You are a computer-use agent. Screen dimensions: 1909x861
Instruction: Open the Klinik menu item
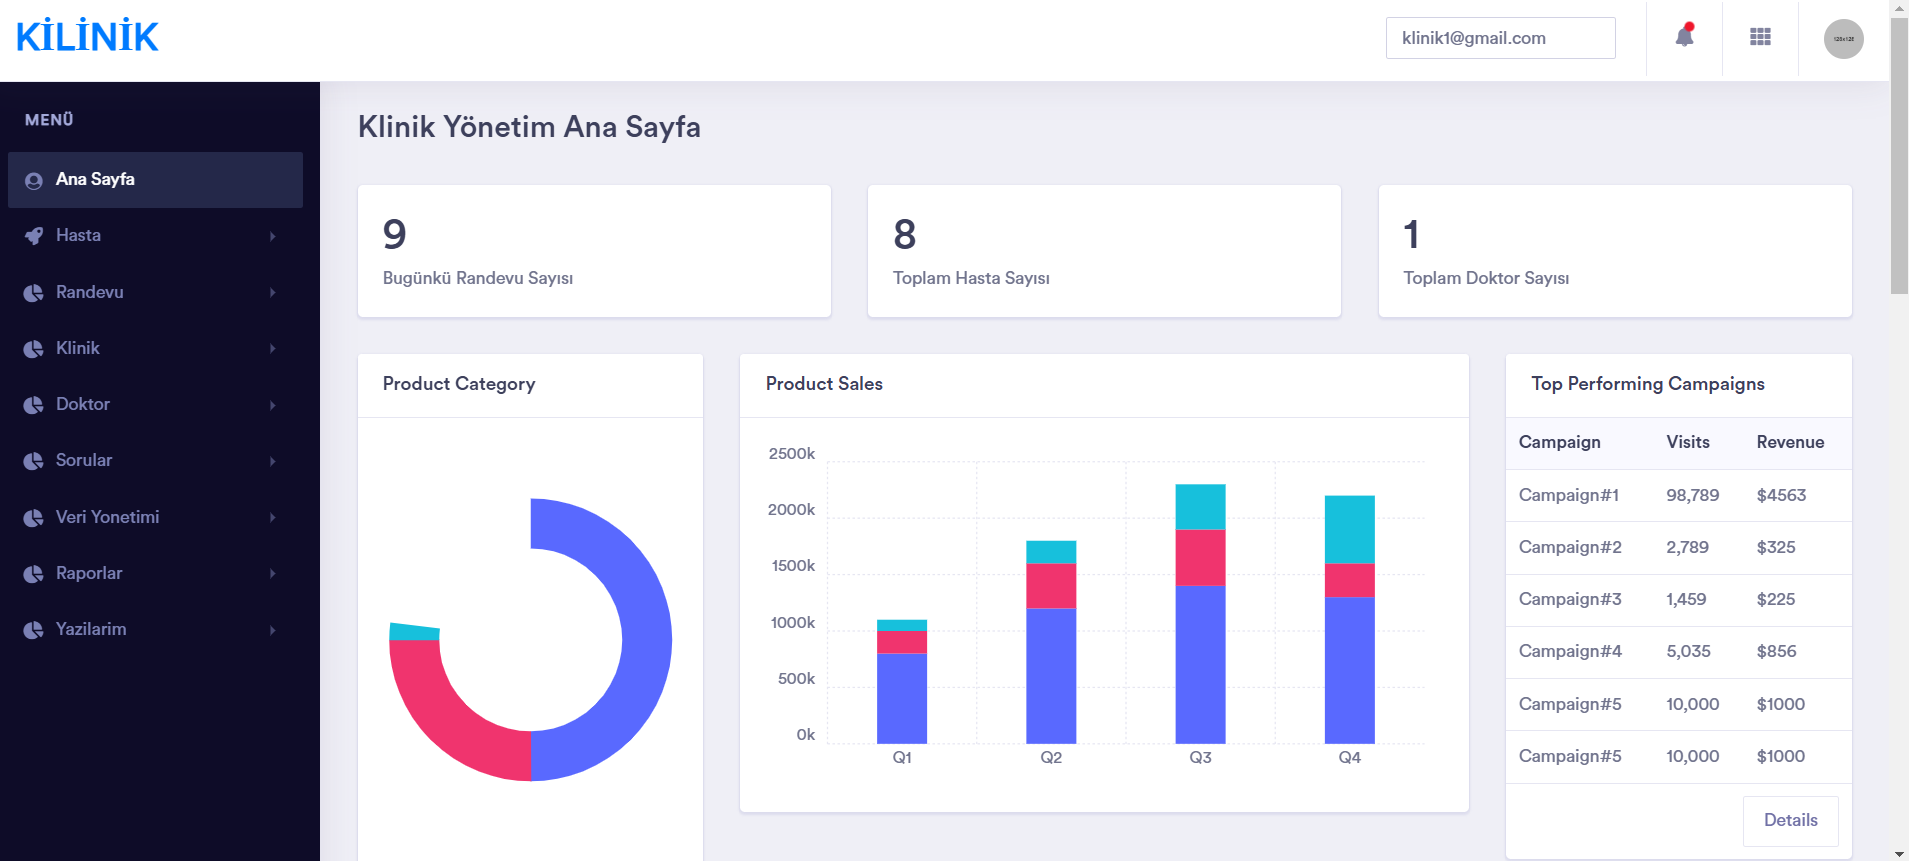pos(155,348)
